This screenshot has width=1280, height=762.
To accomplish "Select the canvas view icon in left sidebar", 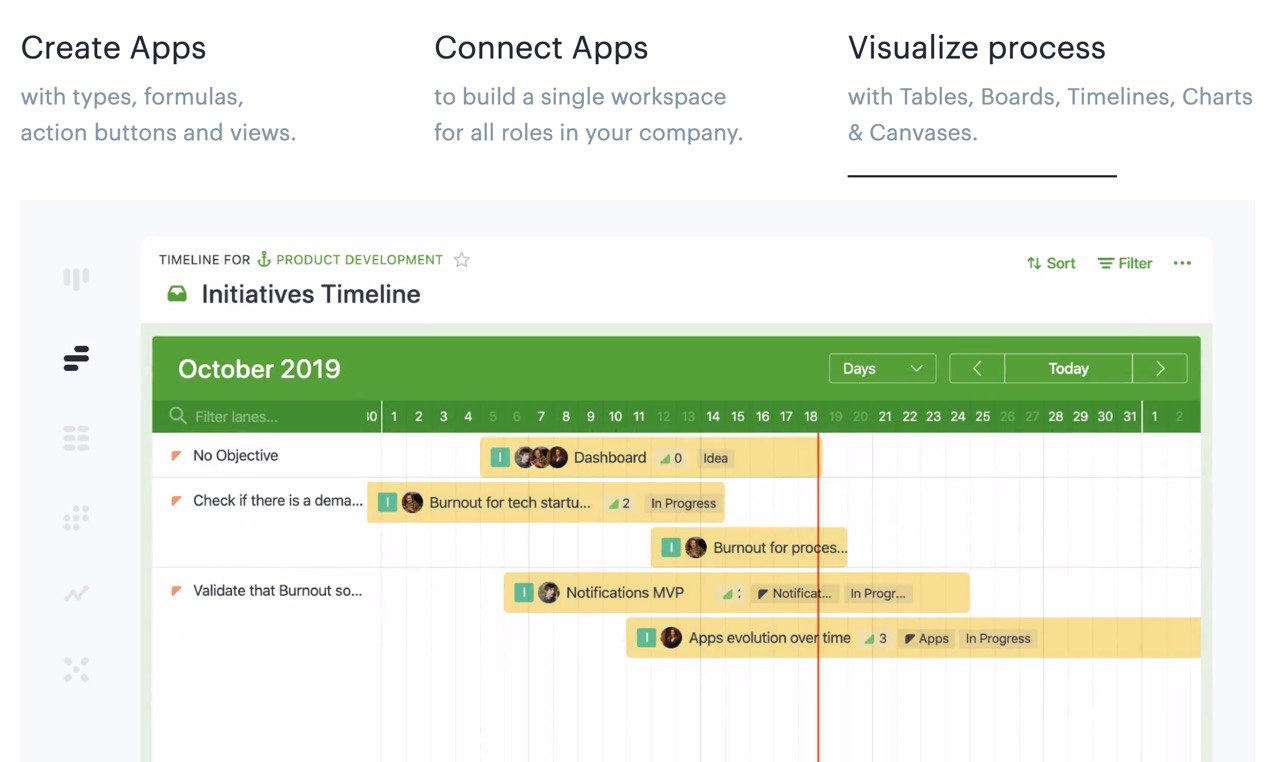I will coord(76,669).
